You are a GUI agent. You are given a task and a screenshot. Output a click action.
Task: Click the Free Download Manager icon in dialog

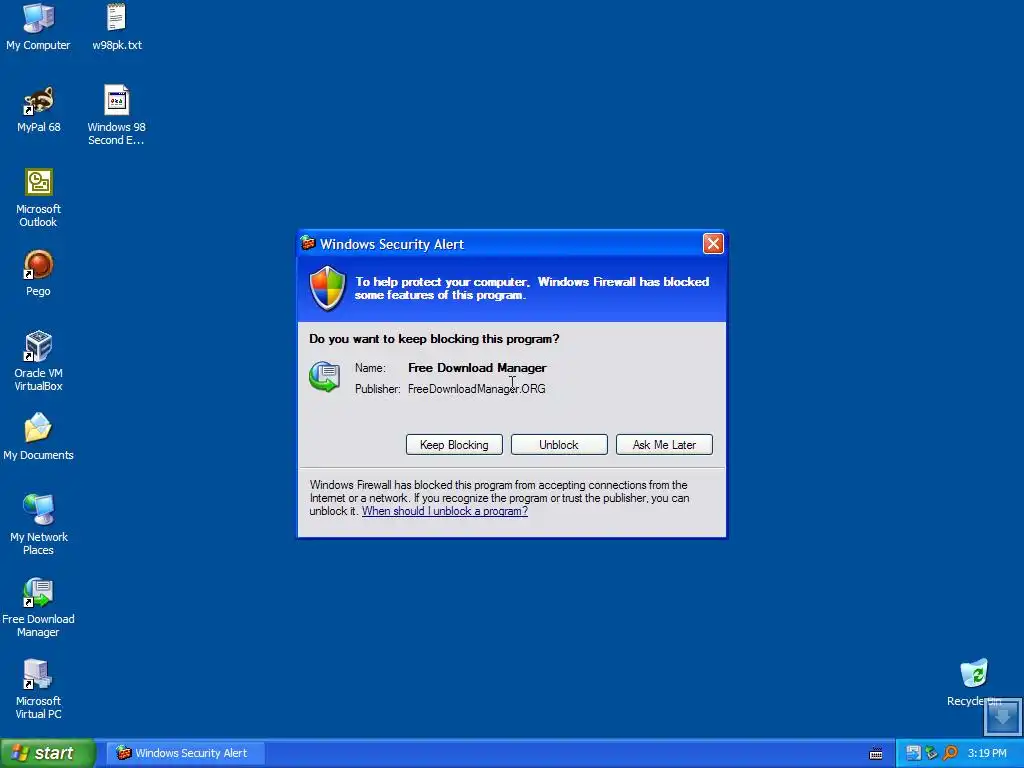click(x=325, y=377)
